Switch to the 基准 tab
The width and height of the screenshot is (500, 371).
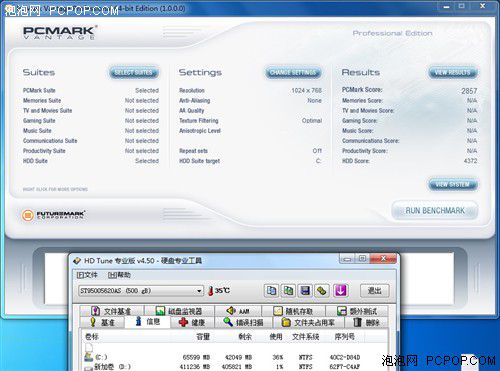102,322
